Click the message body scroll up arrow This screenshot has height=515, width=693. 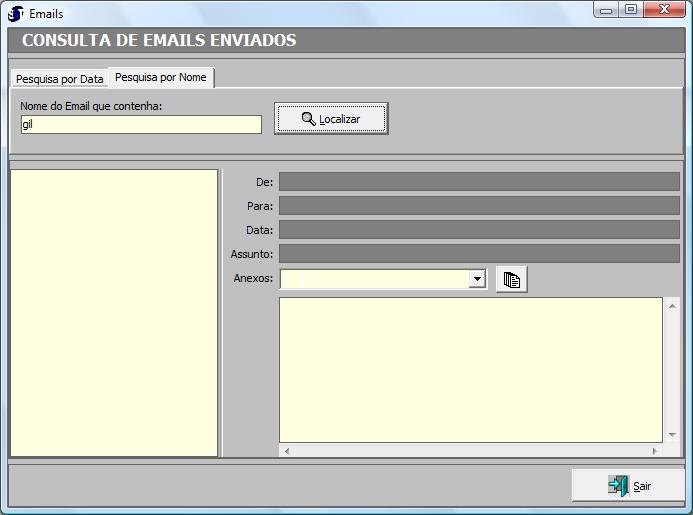[x=672, y=305]
